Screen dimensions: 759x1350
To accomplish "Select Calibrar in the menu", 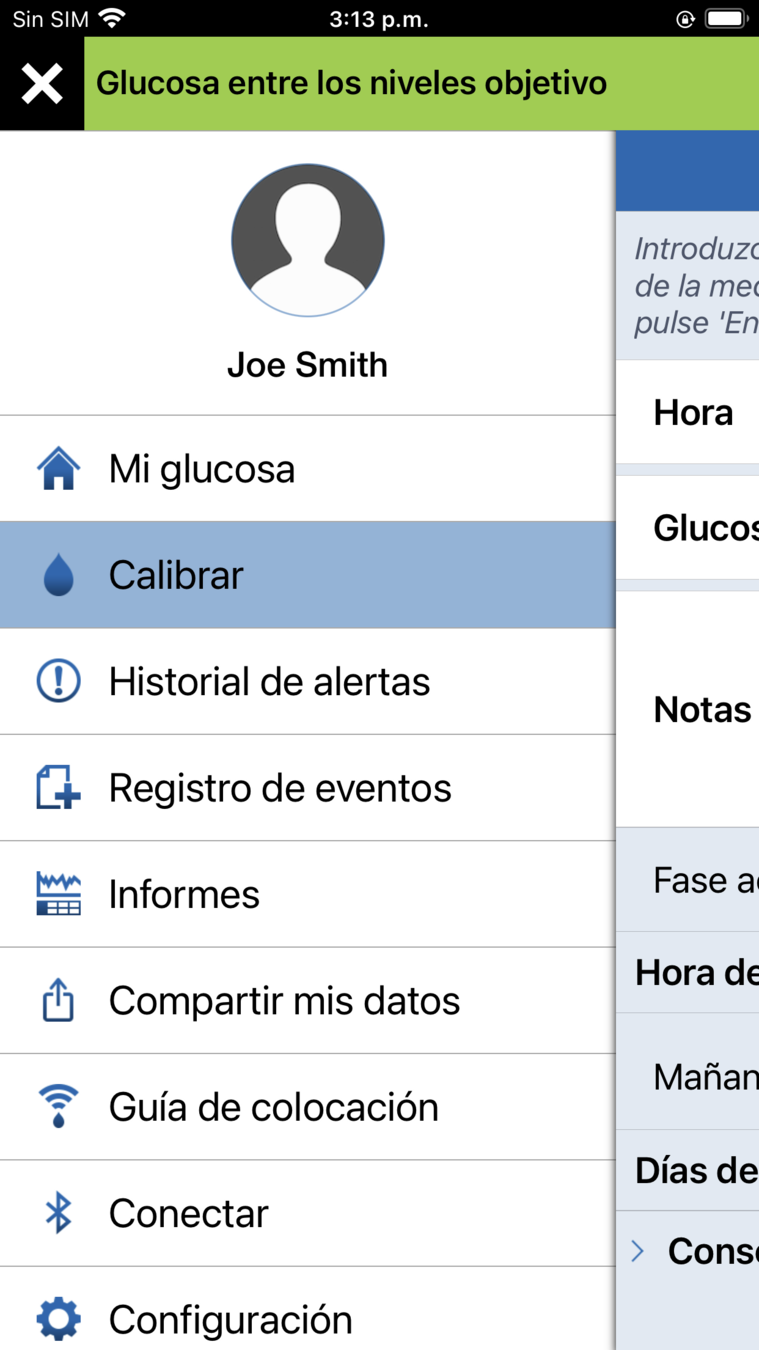I will click(176, 576).
